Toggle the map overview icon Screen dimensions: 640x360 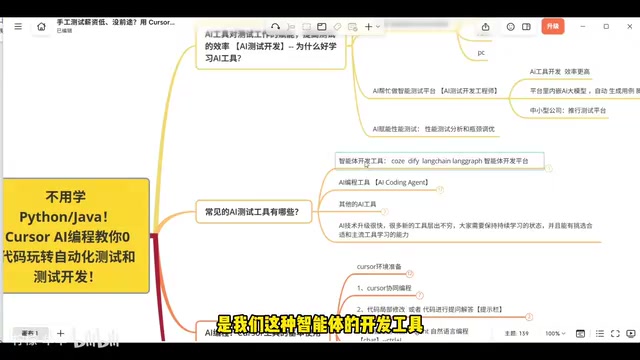click(x=580, y=333)
